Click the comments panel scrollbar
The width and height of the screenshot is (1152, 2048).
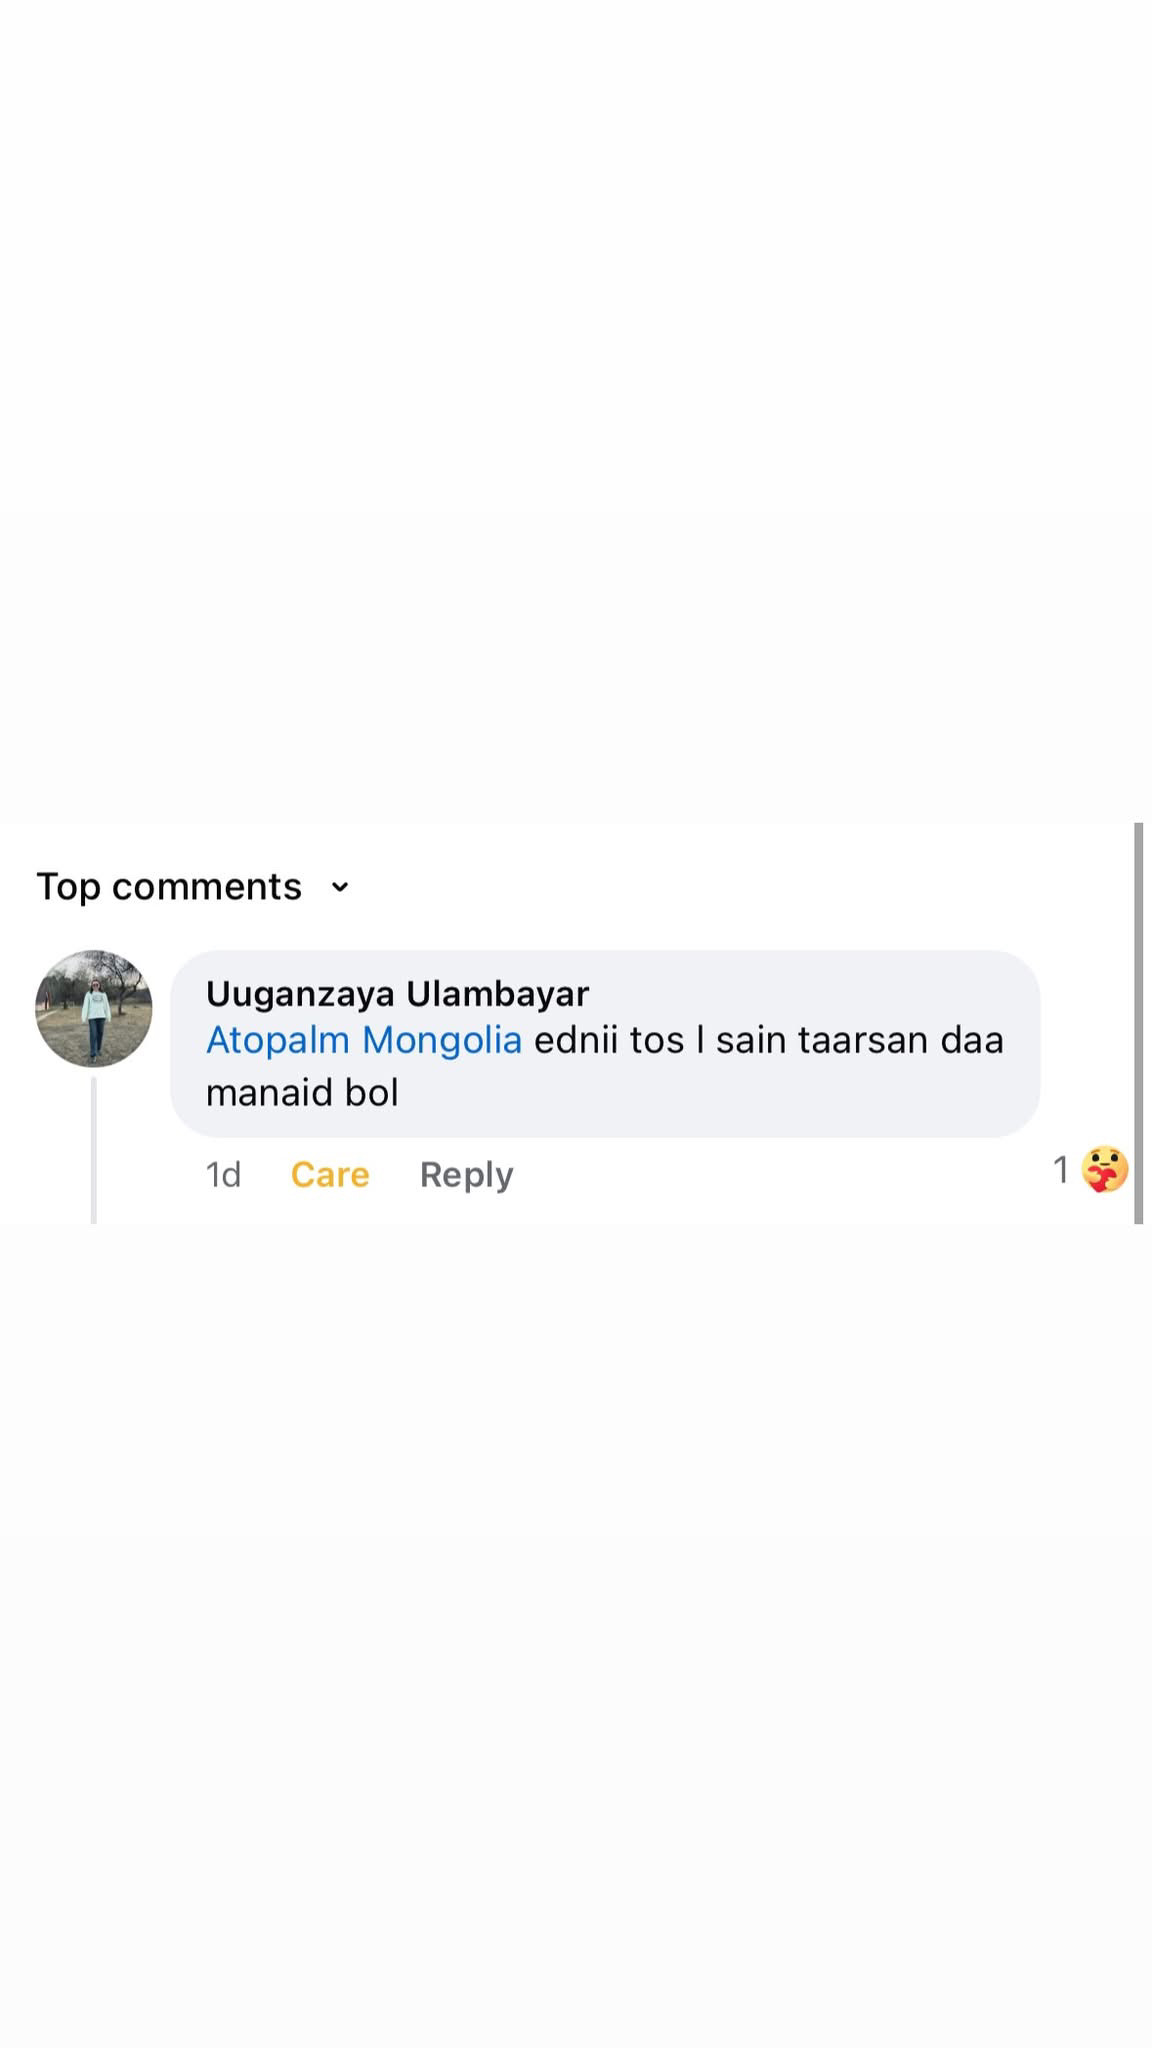[x=1138, y=1022]
